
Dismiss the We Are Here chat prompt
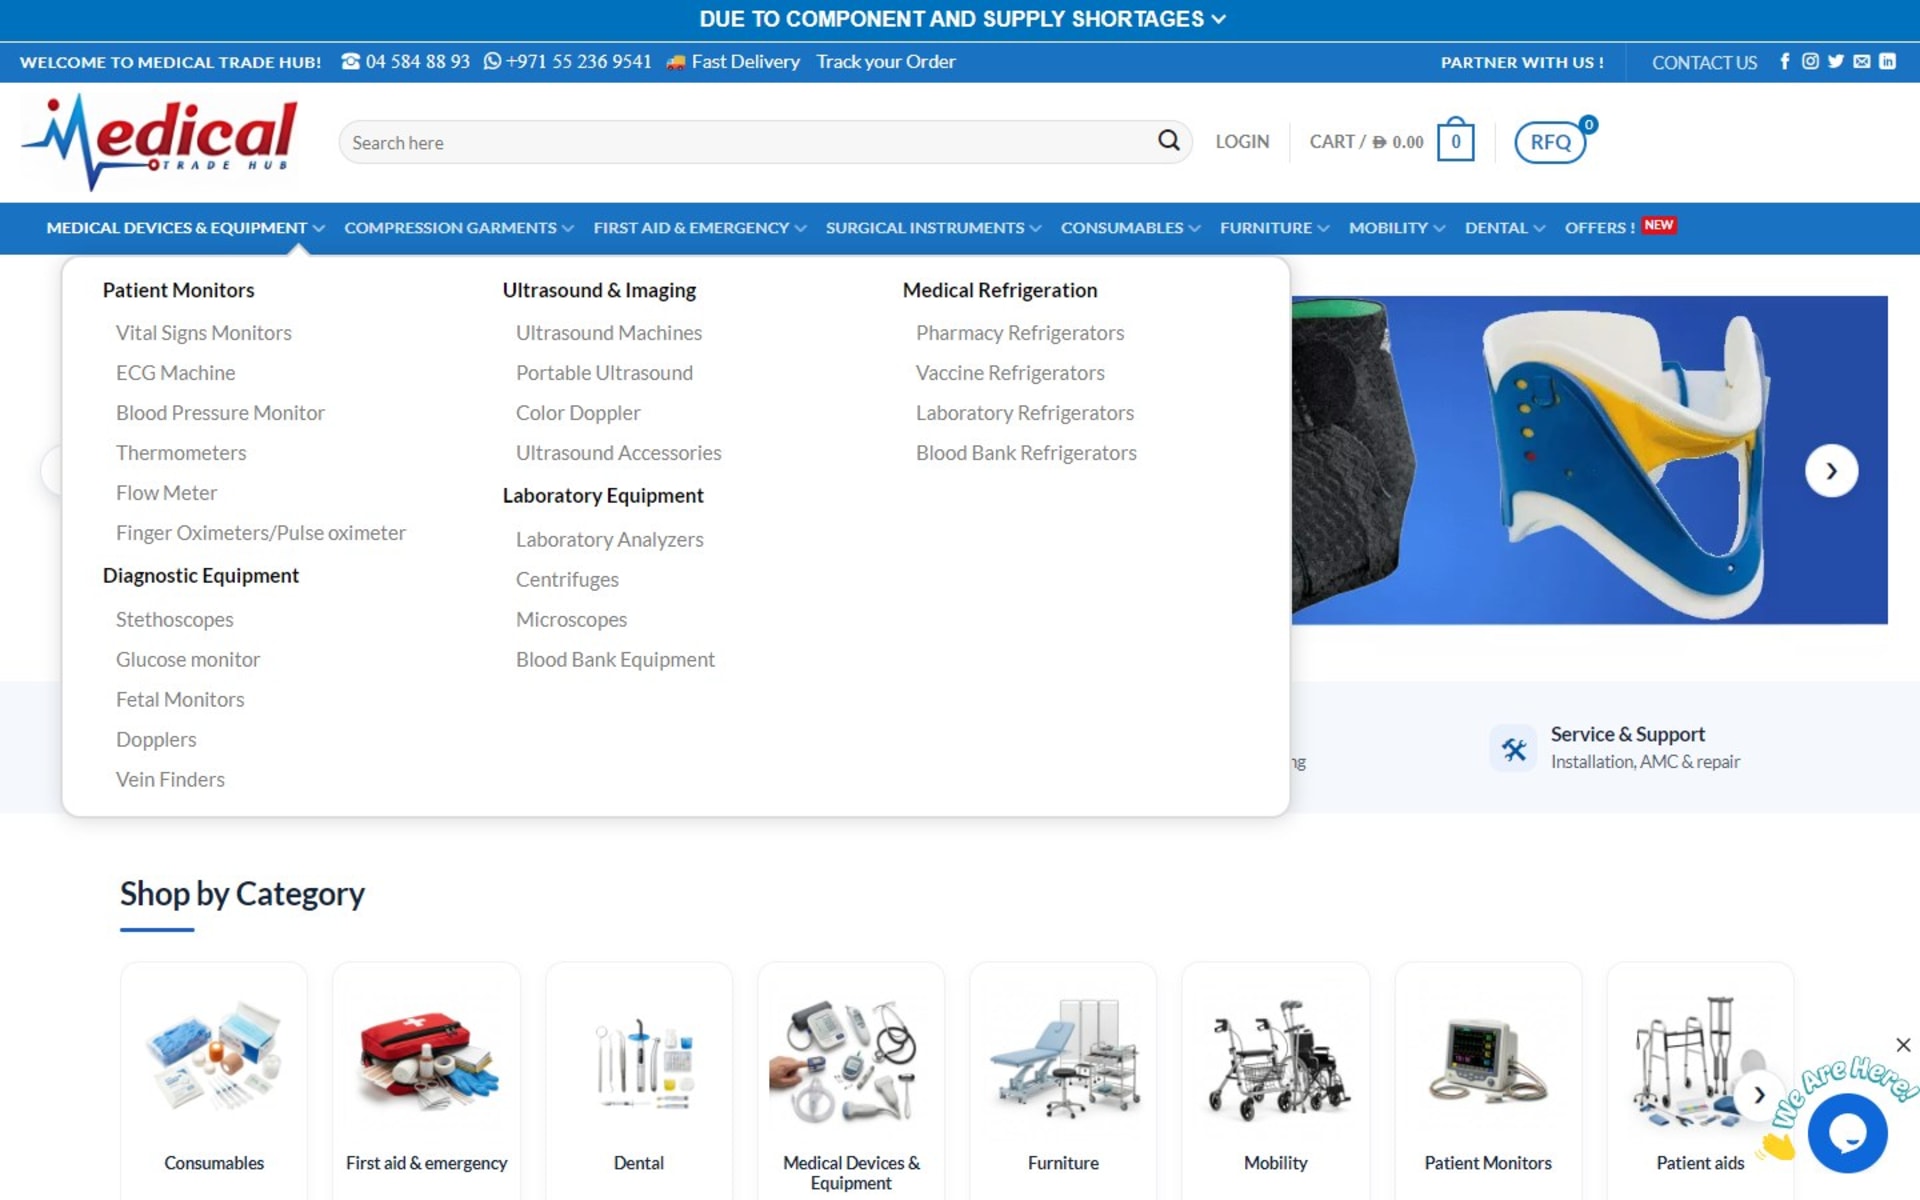click(1903, 1045)
